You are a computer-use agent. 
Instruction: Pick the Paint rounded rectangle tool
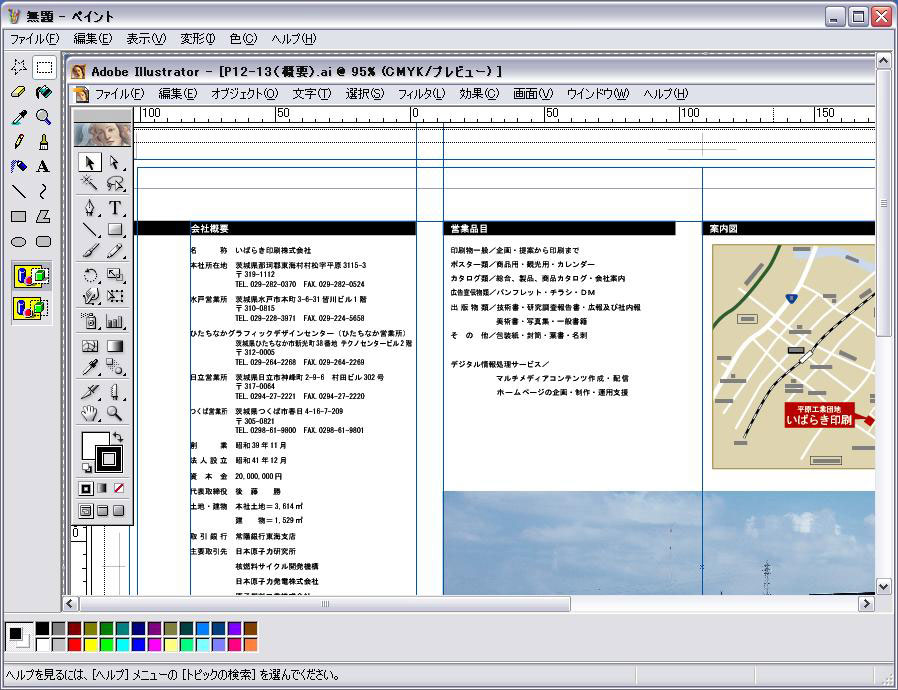pyautogui.click(x=44, y=242)
